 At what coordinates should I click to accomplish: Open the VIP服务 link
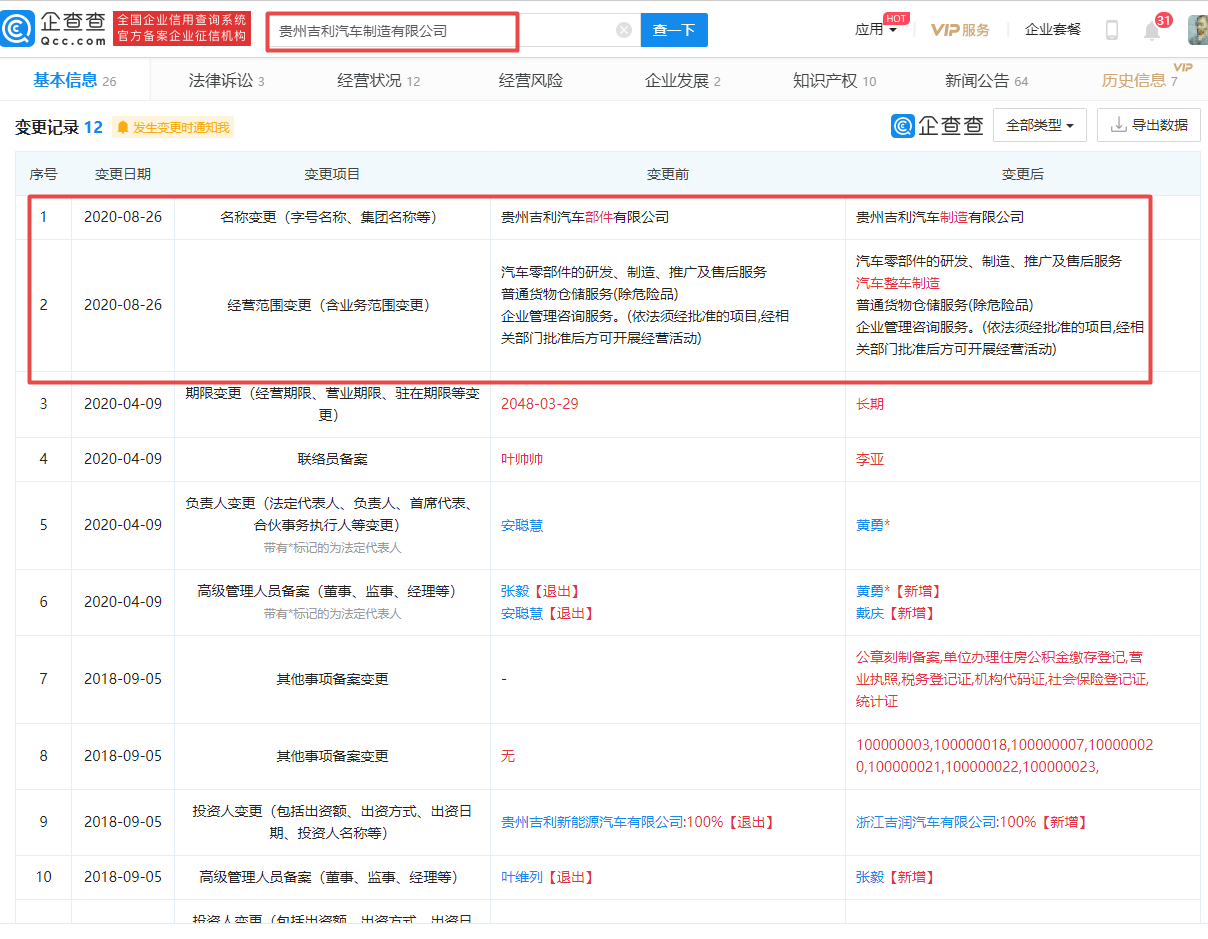(960, 30)
